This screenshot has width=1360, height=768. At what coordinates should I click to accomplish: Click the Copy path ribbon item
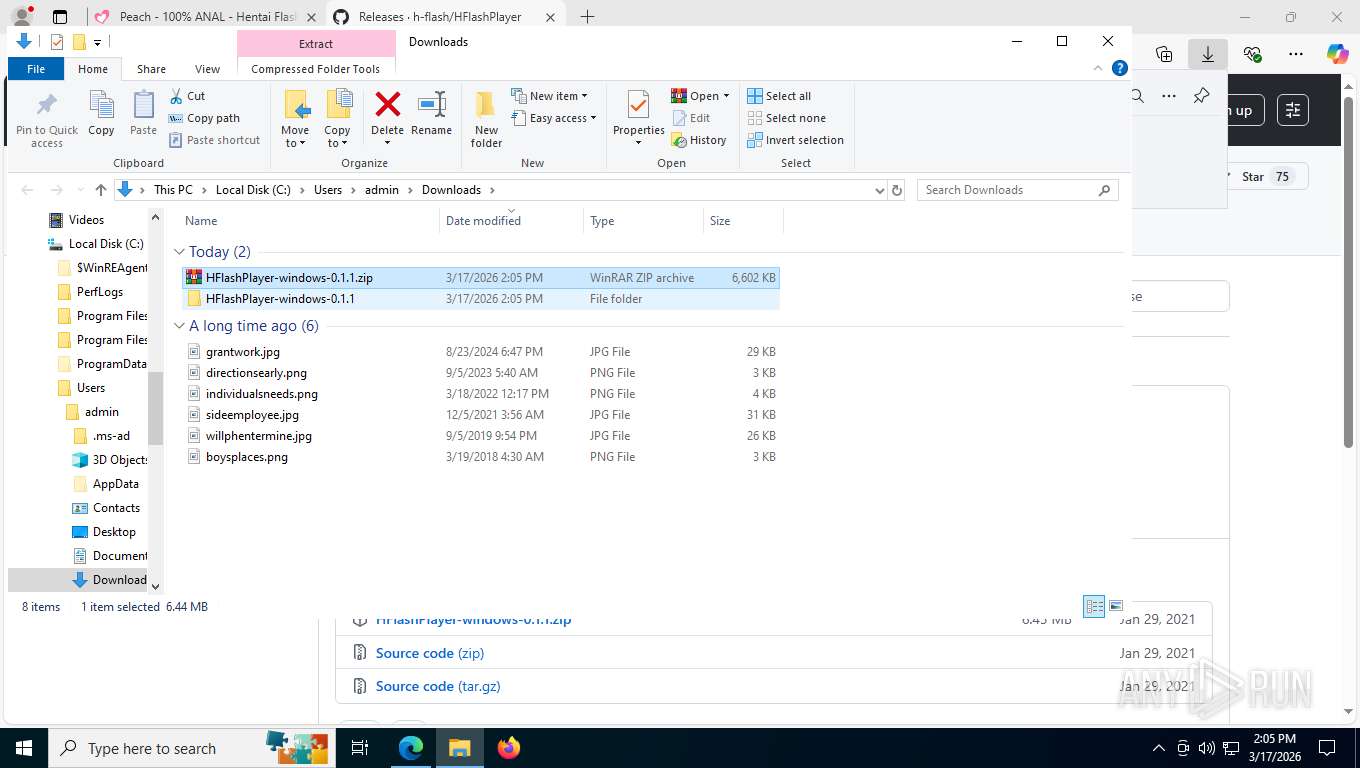(x=204, y=118)
